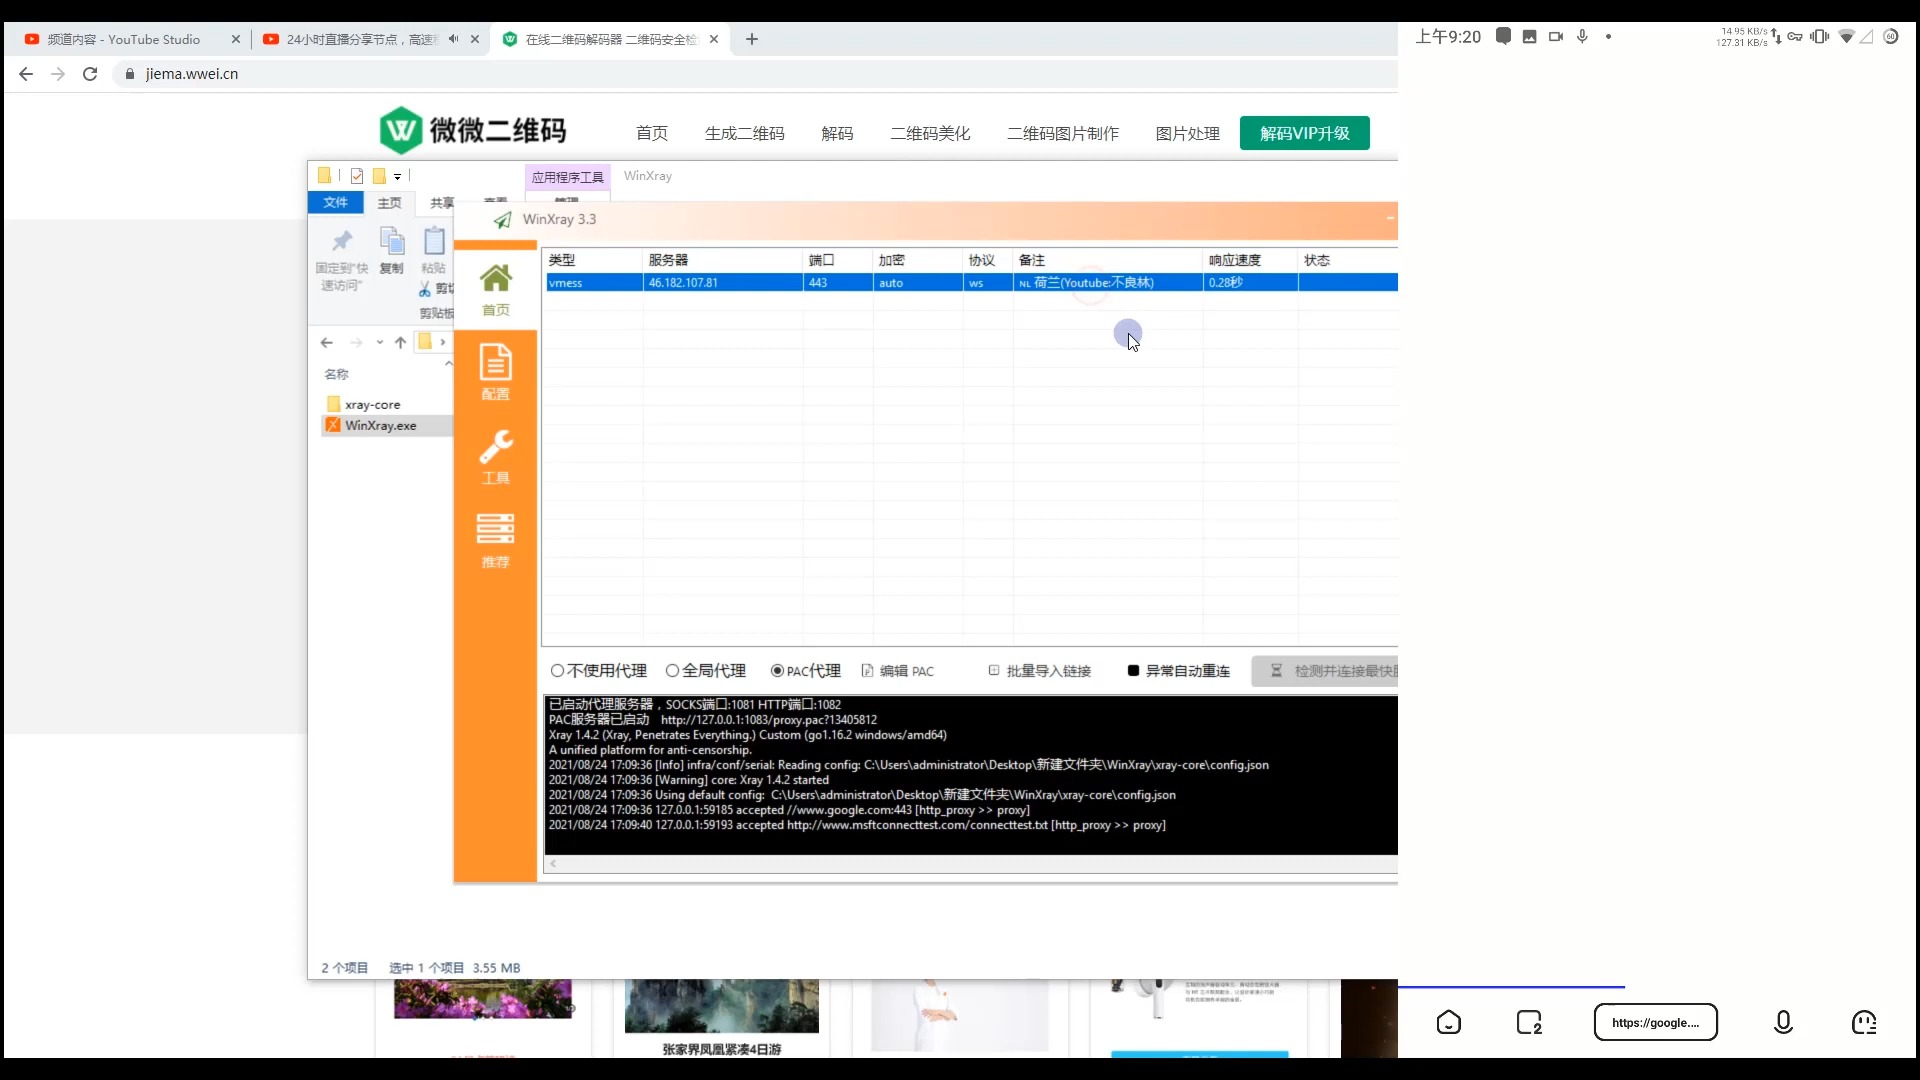1920x1080 pixels.
Task: Click the browser forward arrow
Action: tap(58, 74)
